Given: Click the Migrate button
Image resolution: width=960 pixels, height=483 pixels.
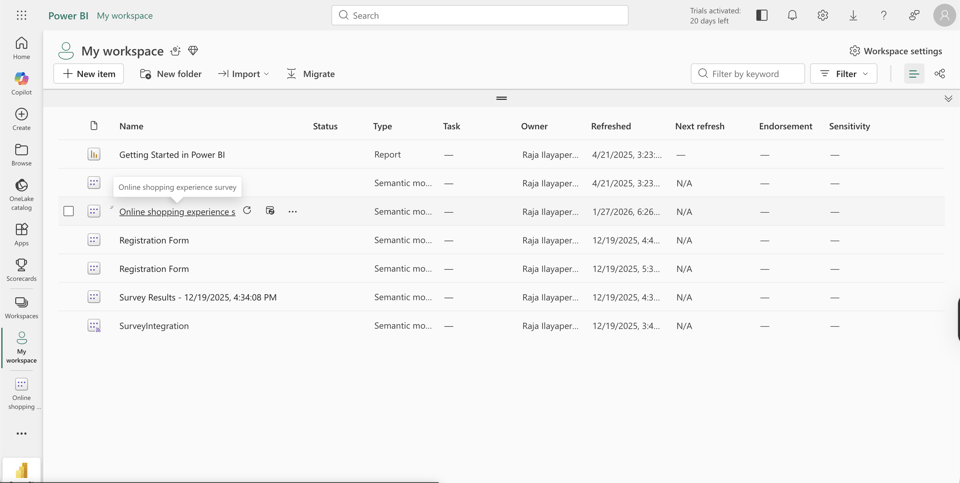Looking at the screenshot, I should [310, 73].
